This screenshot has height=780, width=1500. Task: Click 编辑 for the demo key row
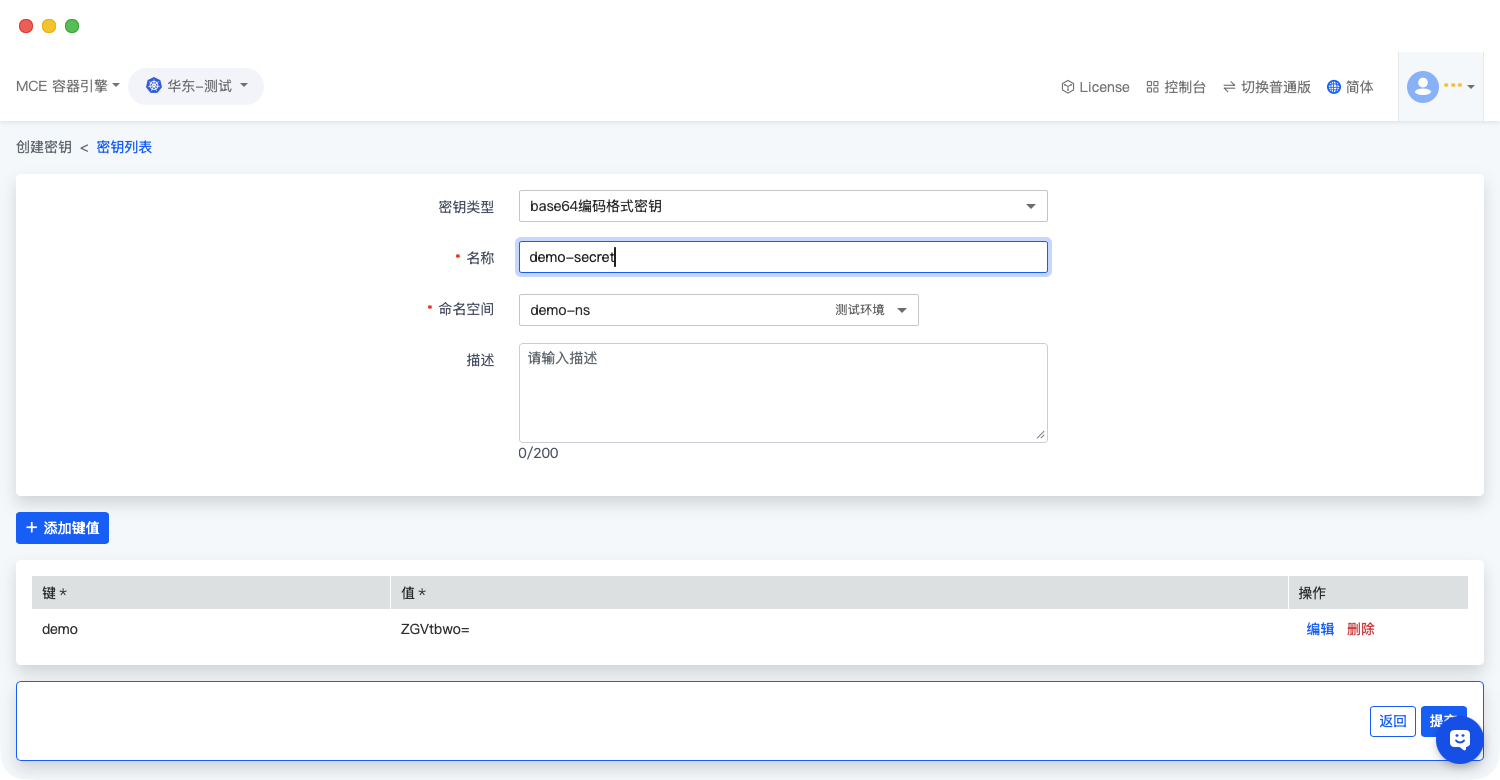click(x=1320, y=629)
